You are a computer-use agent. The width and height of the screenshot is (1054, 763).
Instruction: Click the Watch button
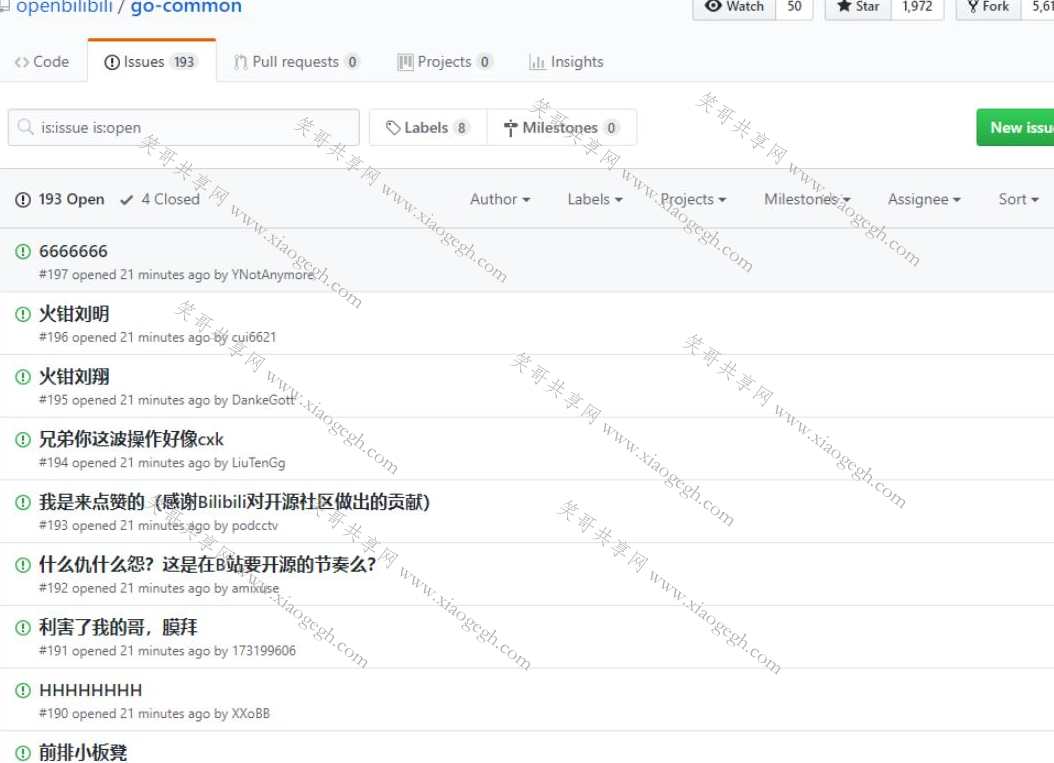(735, 7)
